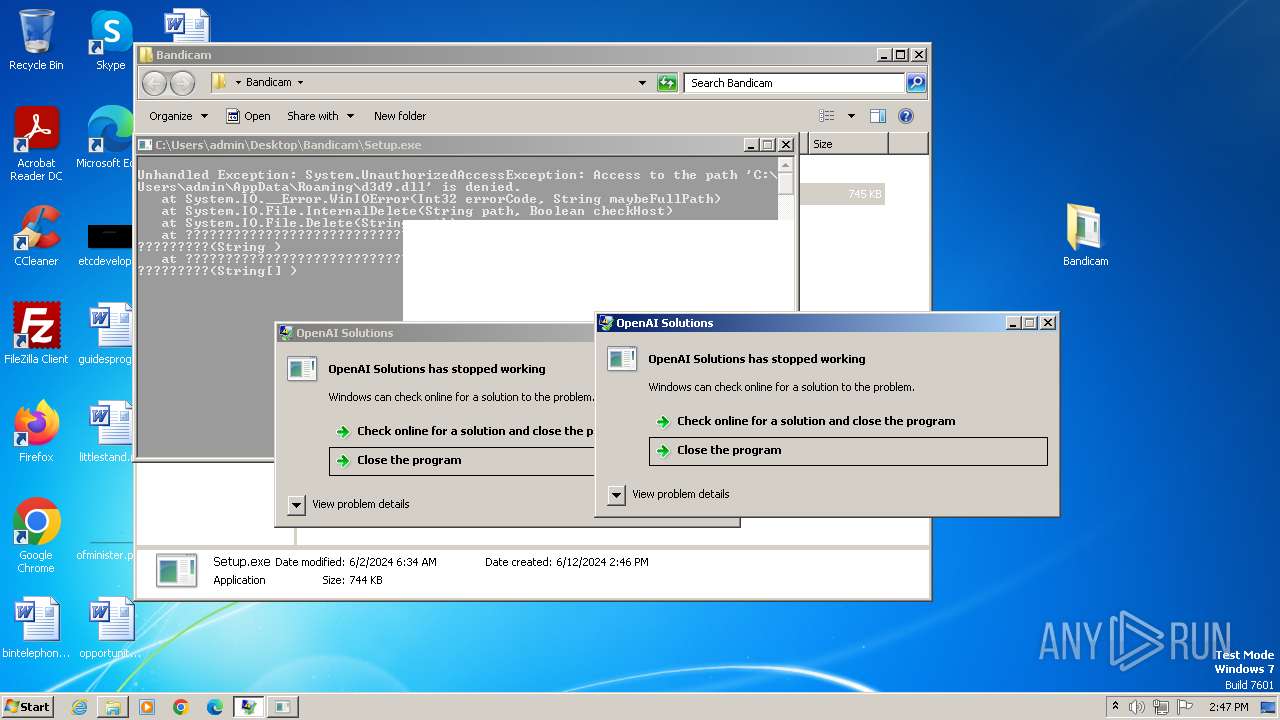The width and height of the screenshot is (1280, 720).
Task: Click the search magnifier in Bandicam window
Action: (x=915, y=83)
